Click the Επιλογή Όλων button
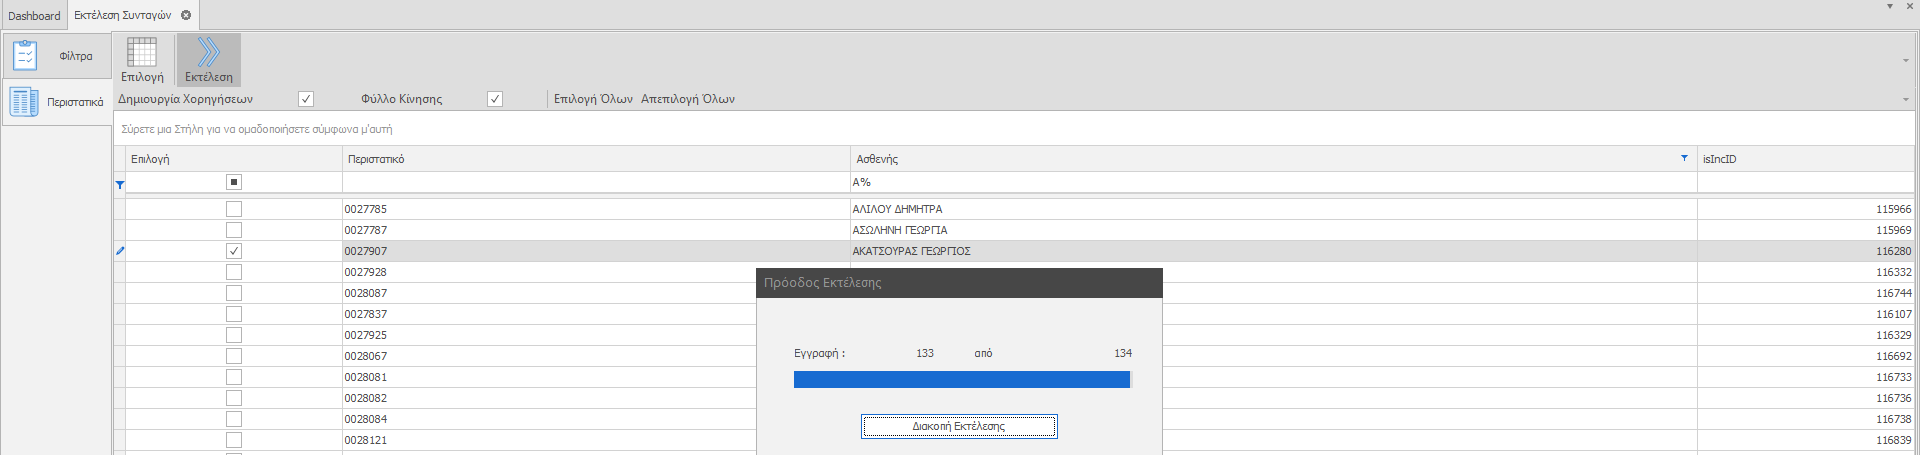The width and height of the screenshot is (1920, 455). tap(593, 99)
